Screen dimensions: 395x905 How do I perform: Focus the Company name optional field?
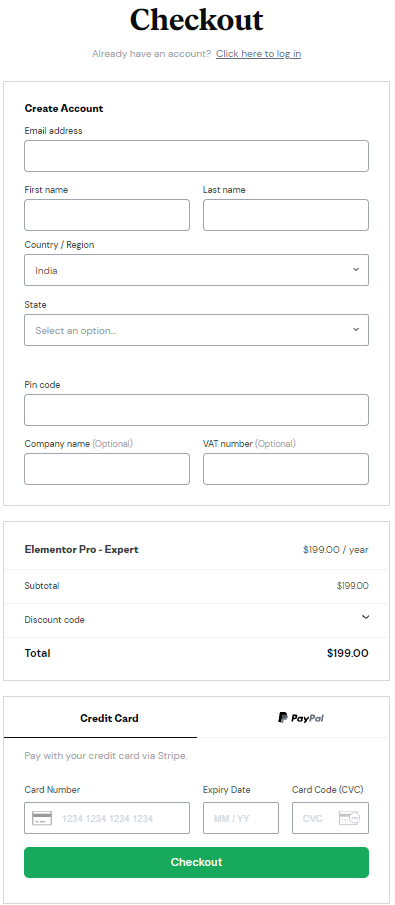[x=107, y=469]
